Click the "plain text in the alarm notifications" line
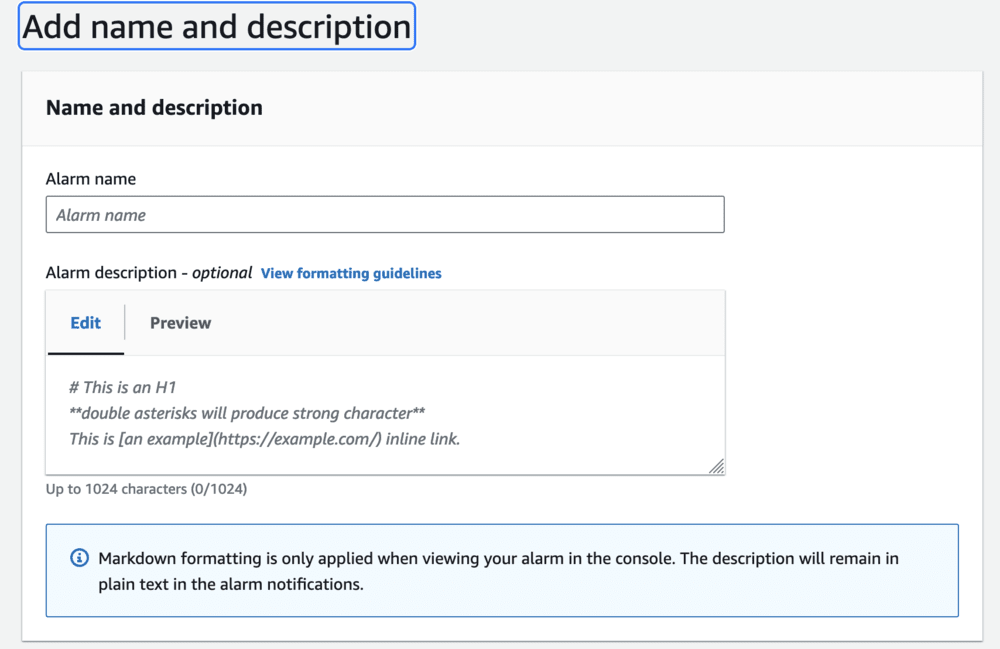 pyautogui.click(x=231, y=584)
